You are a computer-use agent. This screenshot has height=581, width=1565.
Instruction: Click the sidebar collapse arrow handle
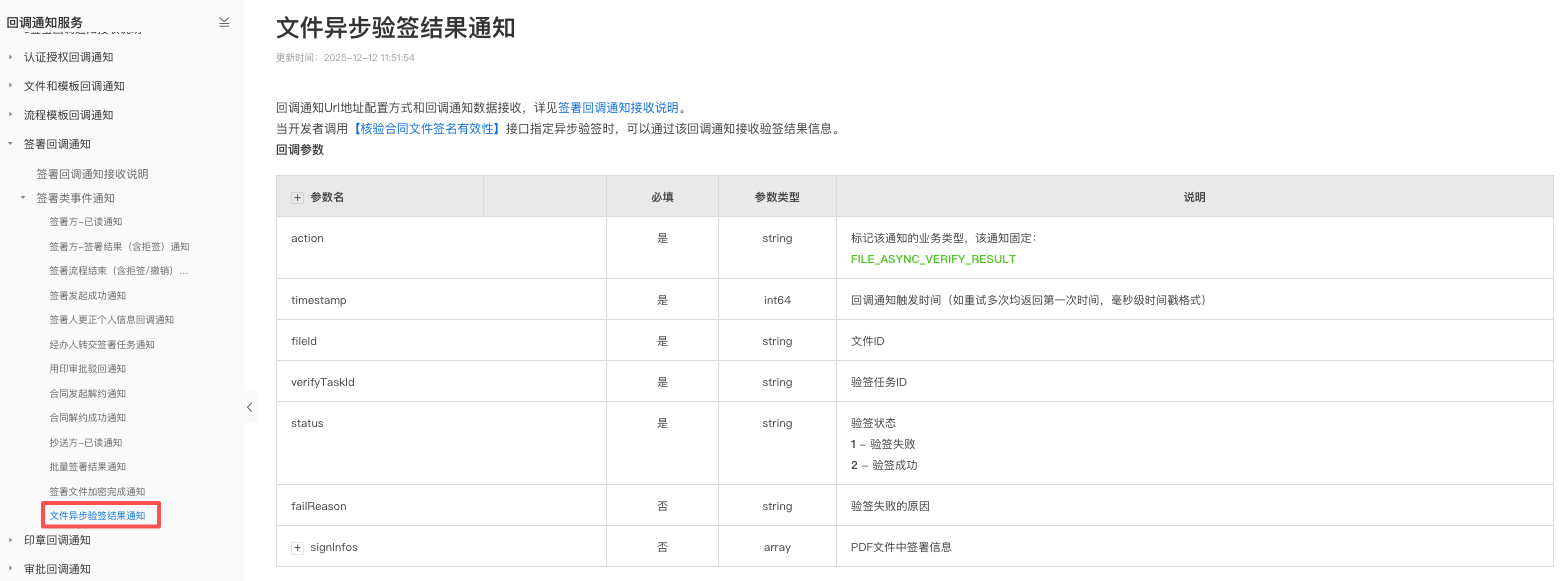(249, 407)
